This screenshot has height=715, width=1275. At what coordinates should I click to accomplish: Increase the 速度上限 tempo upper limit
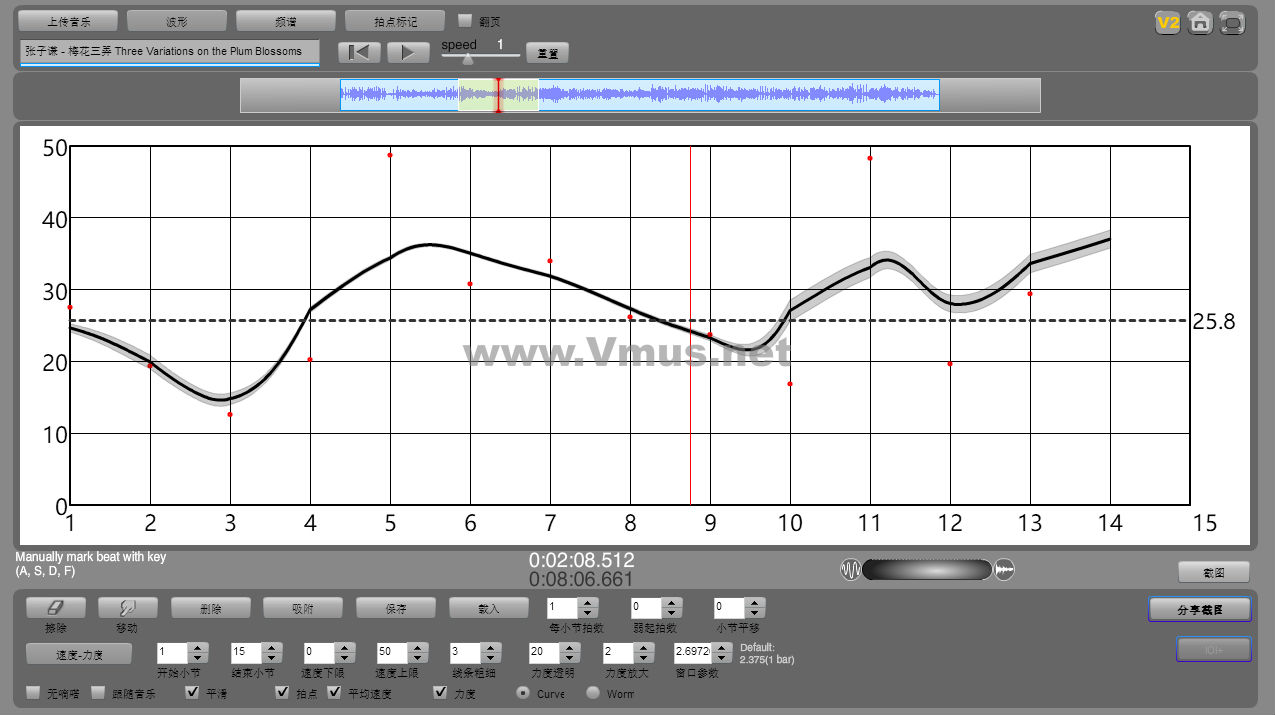416,648
